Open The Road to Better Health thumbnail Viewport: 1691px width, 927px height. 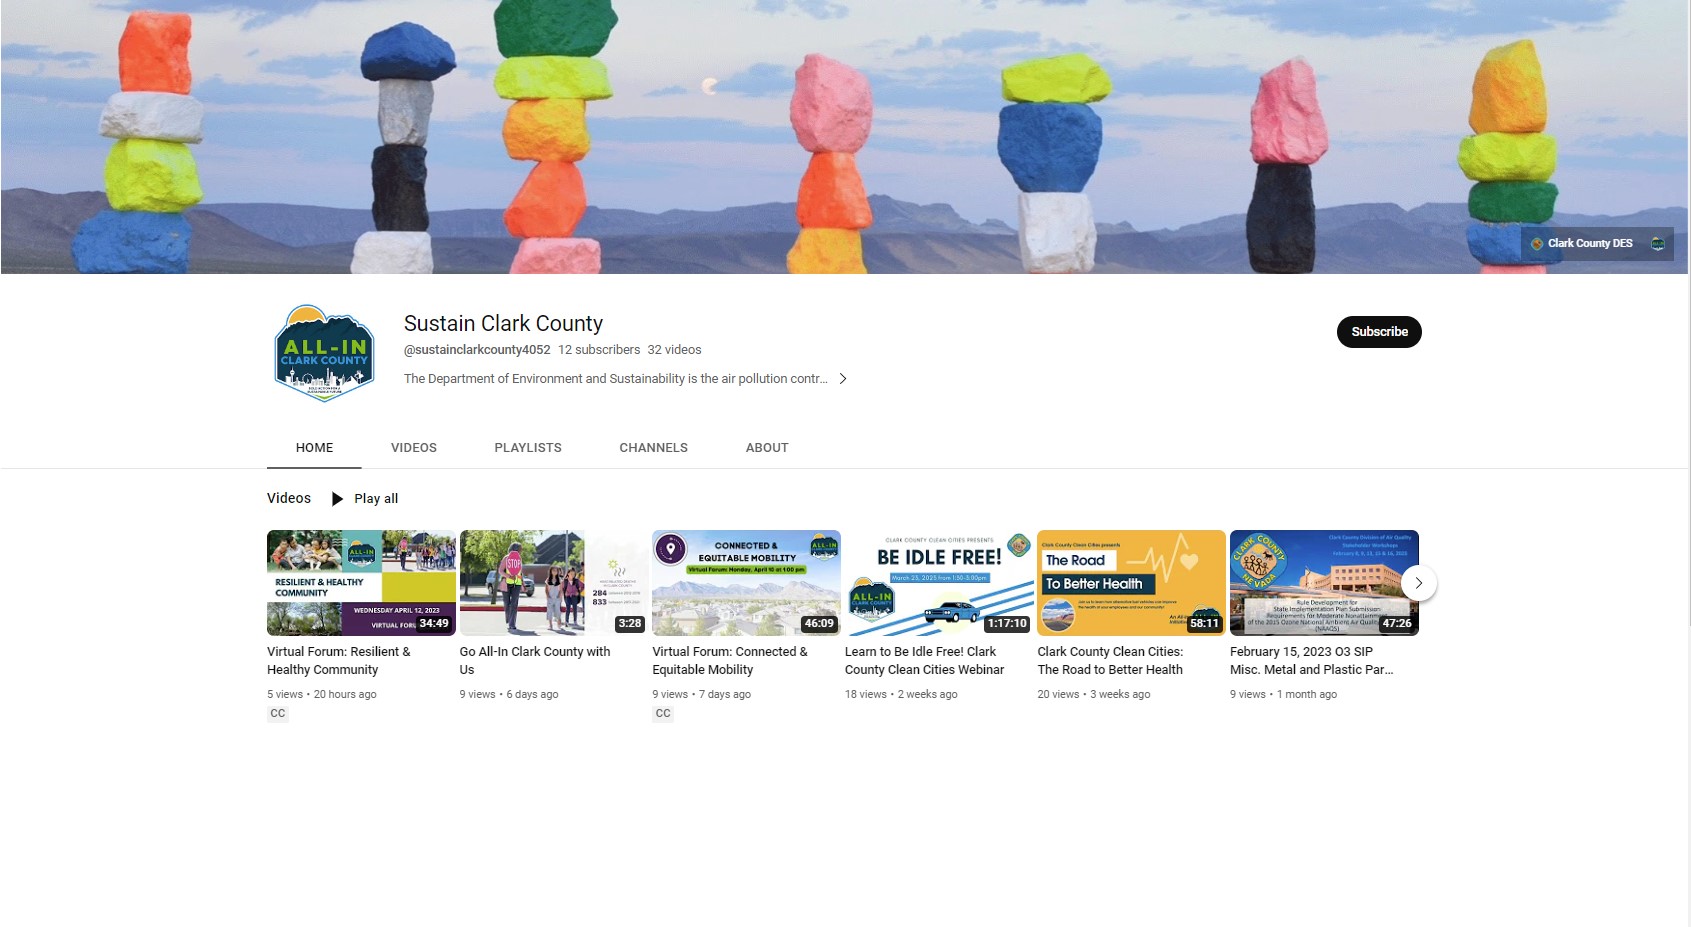1131,583
